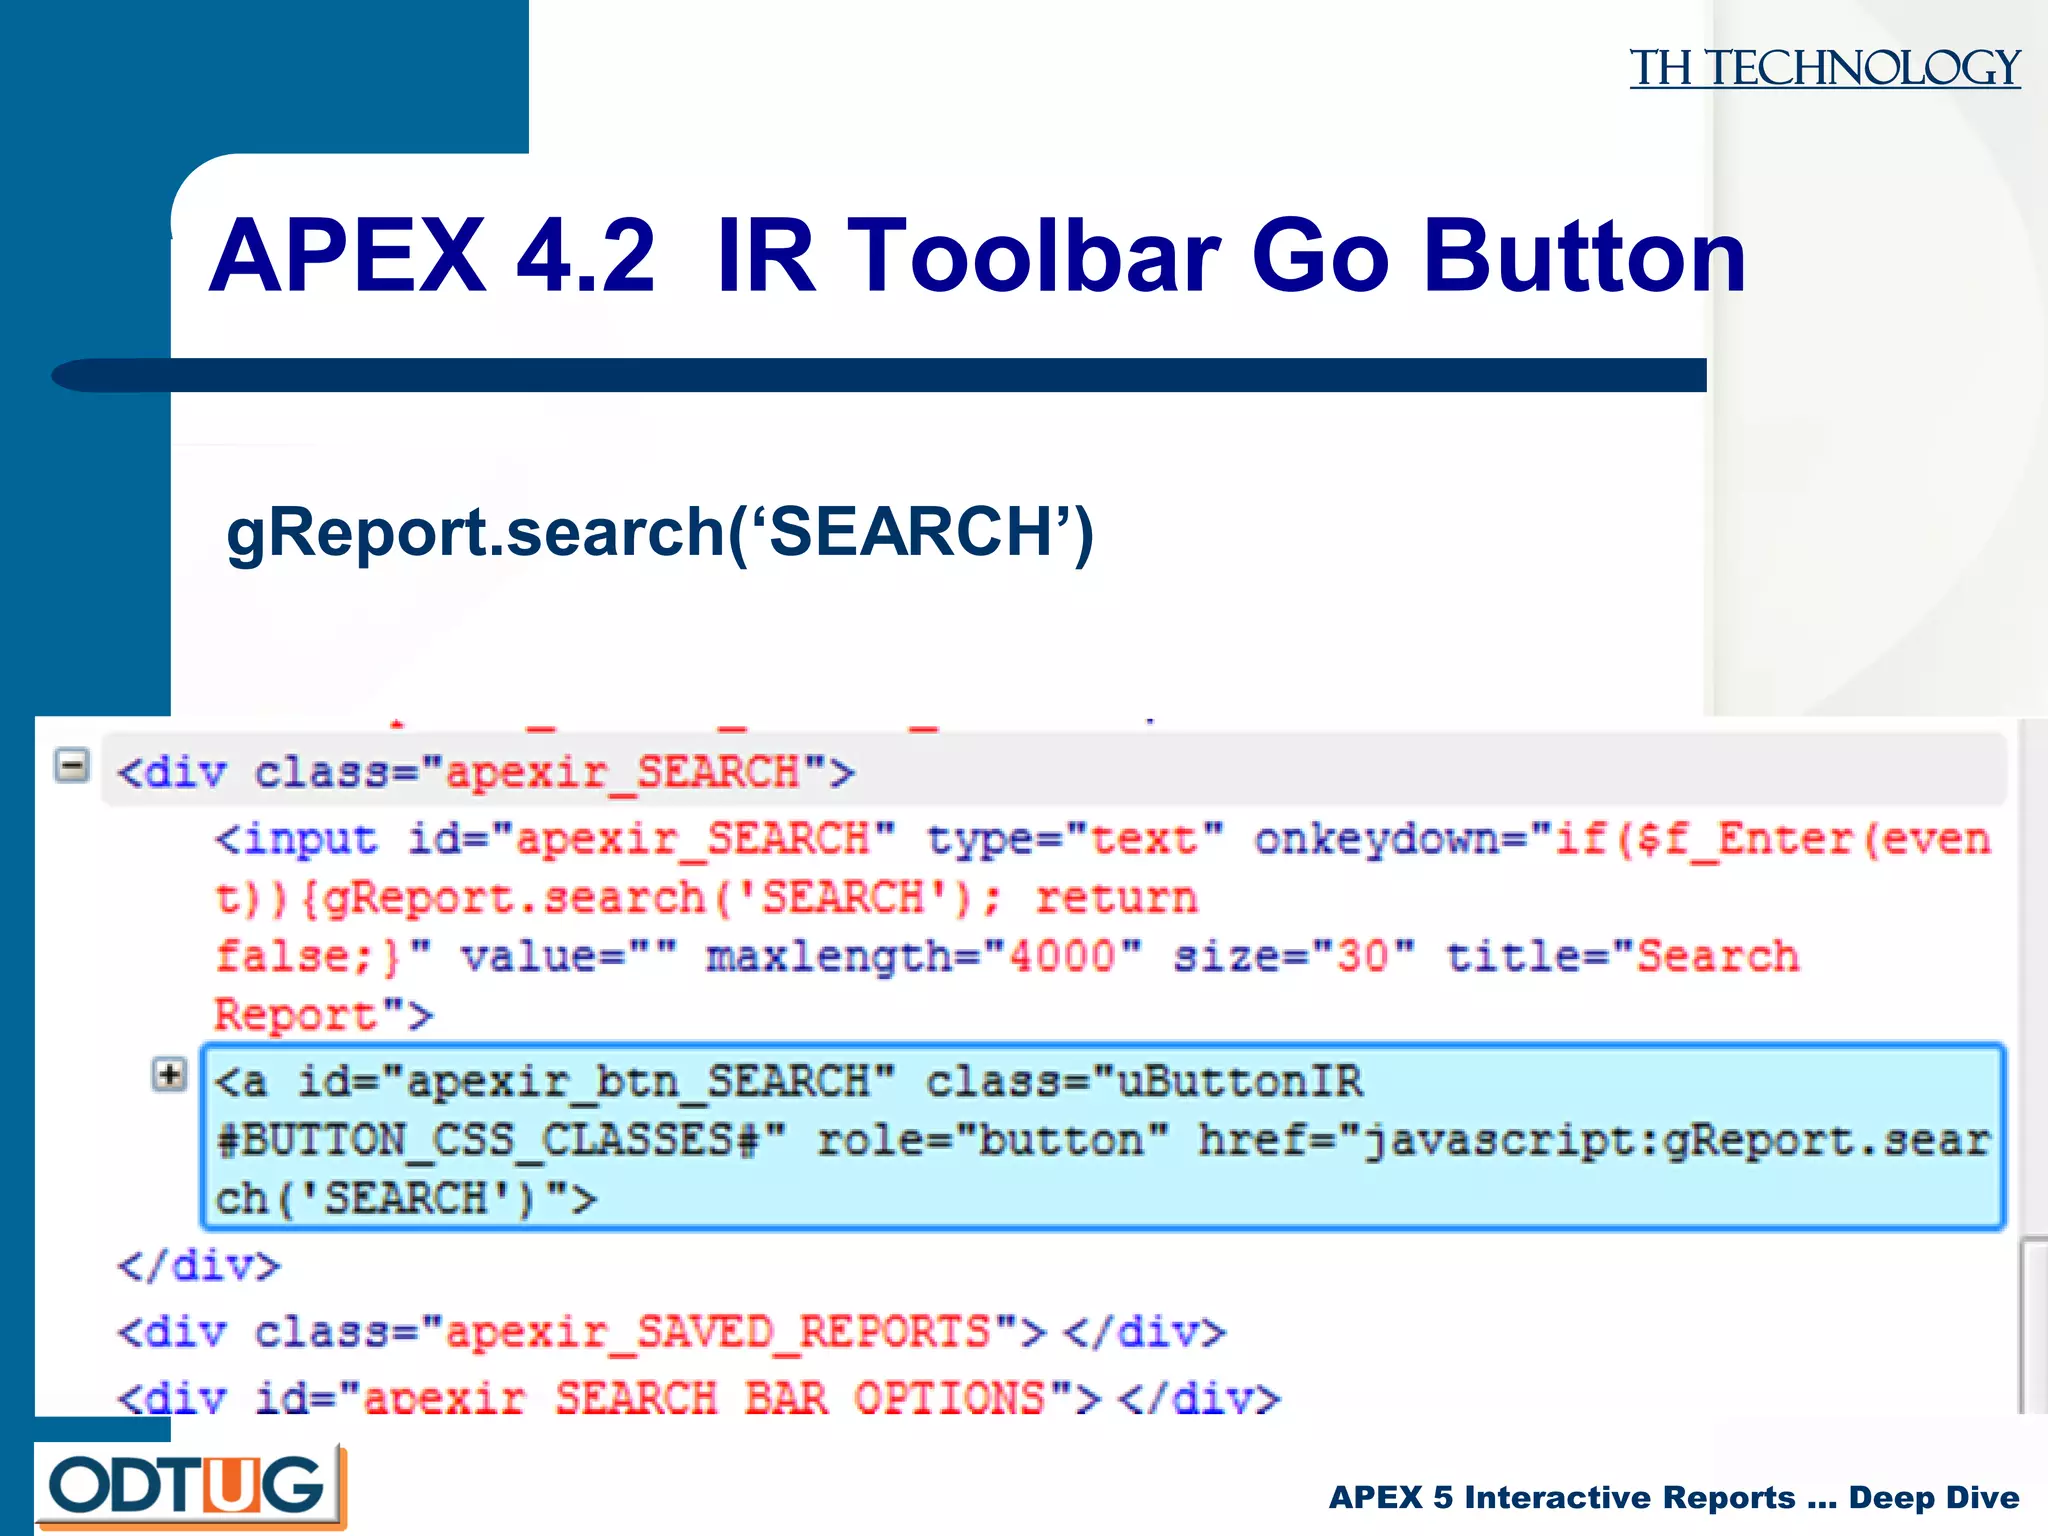Click the size="30" attribute
Screen dimensions: 2048x1536
click(x=1294, y=956)
